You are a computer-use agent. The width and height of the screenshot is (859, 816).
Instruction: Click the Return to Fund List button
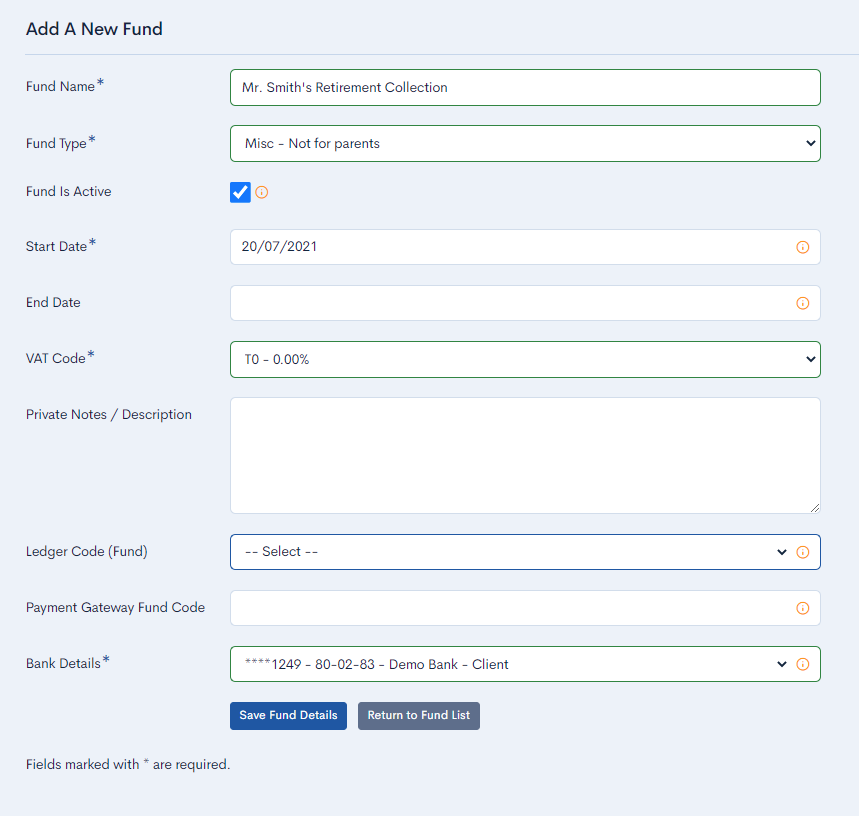(418, 715)
